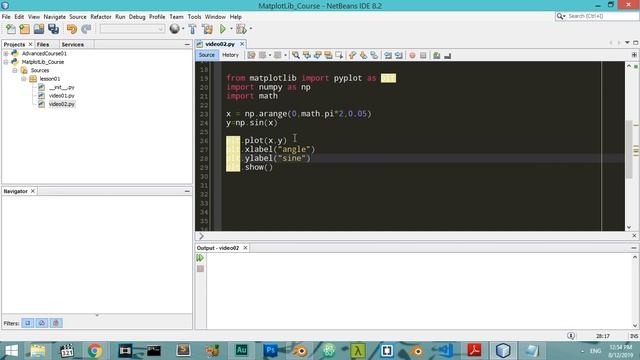The image size is (640, 360).
Task: Click Previous Bookmark editor icon
Action: 352,55
